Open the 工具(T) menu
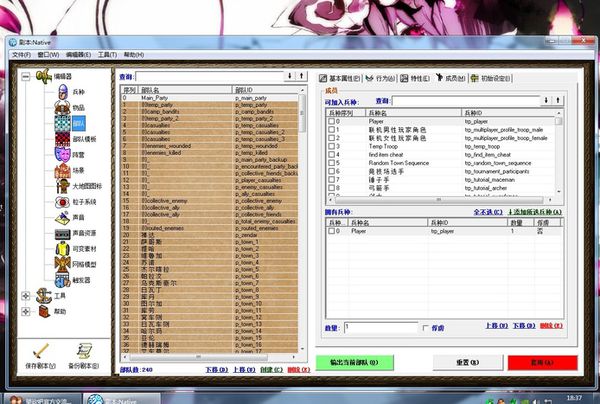Image resolution: width=600 pixels, height=404 pixels. tap(108, 55)
